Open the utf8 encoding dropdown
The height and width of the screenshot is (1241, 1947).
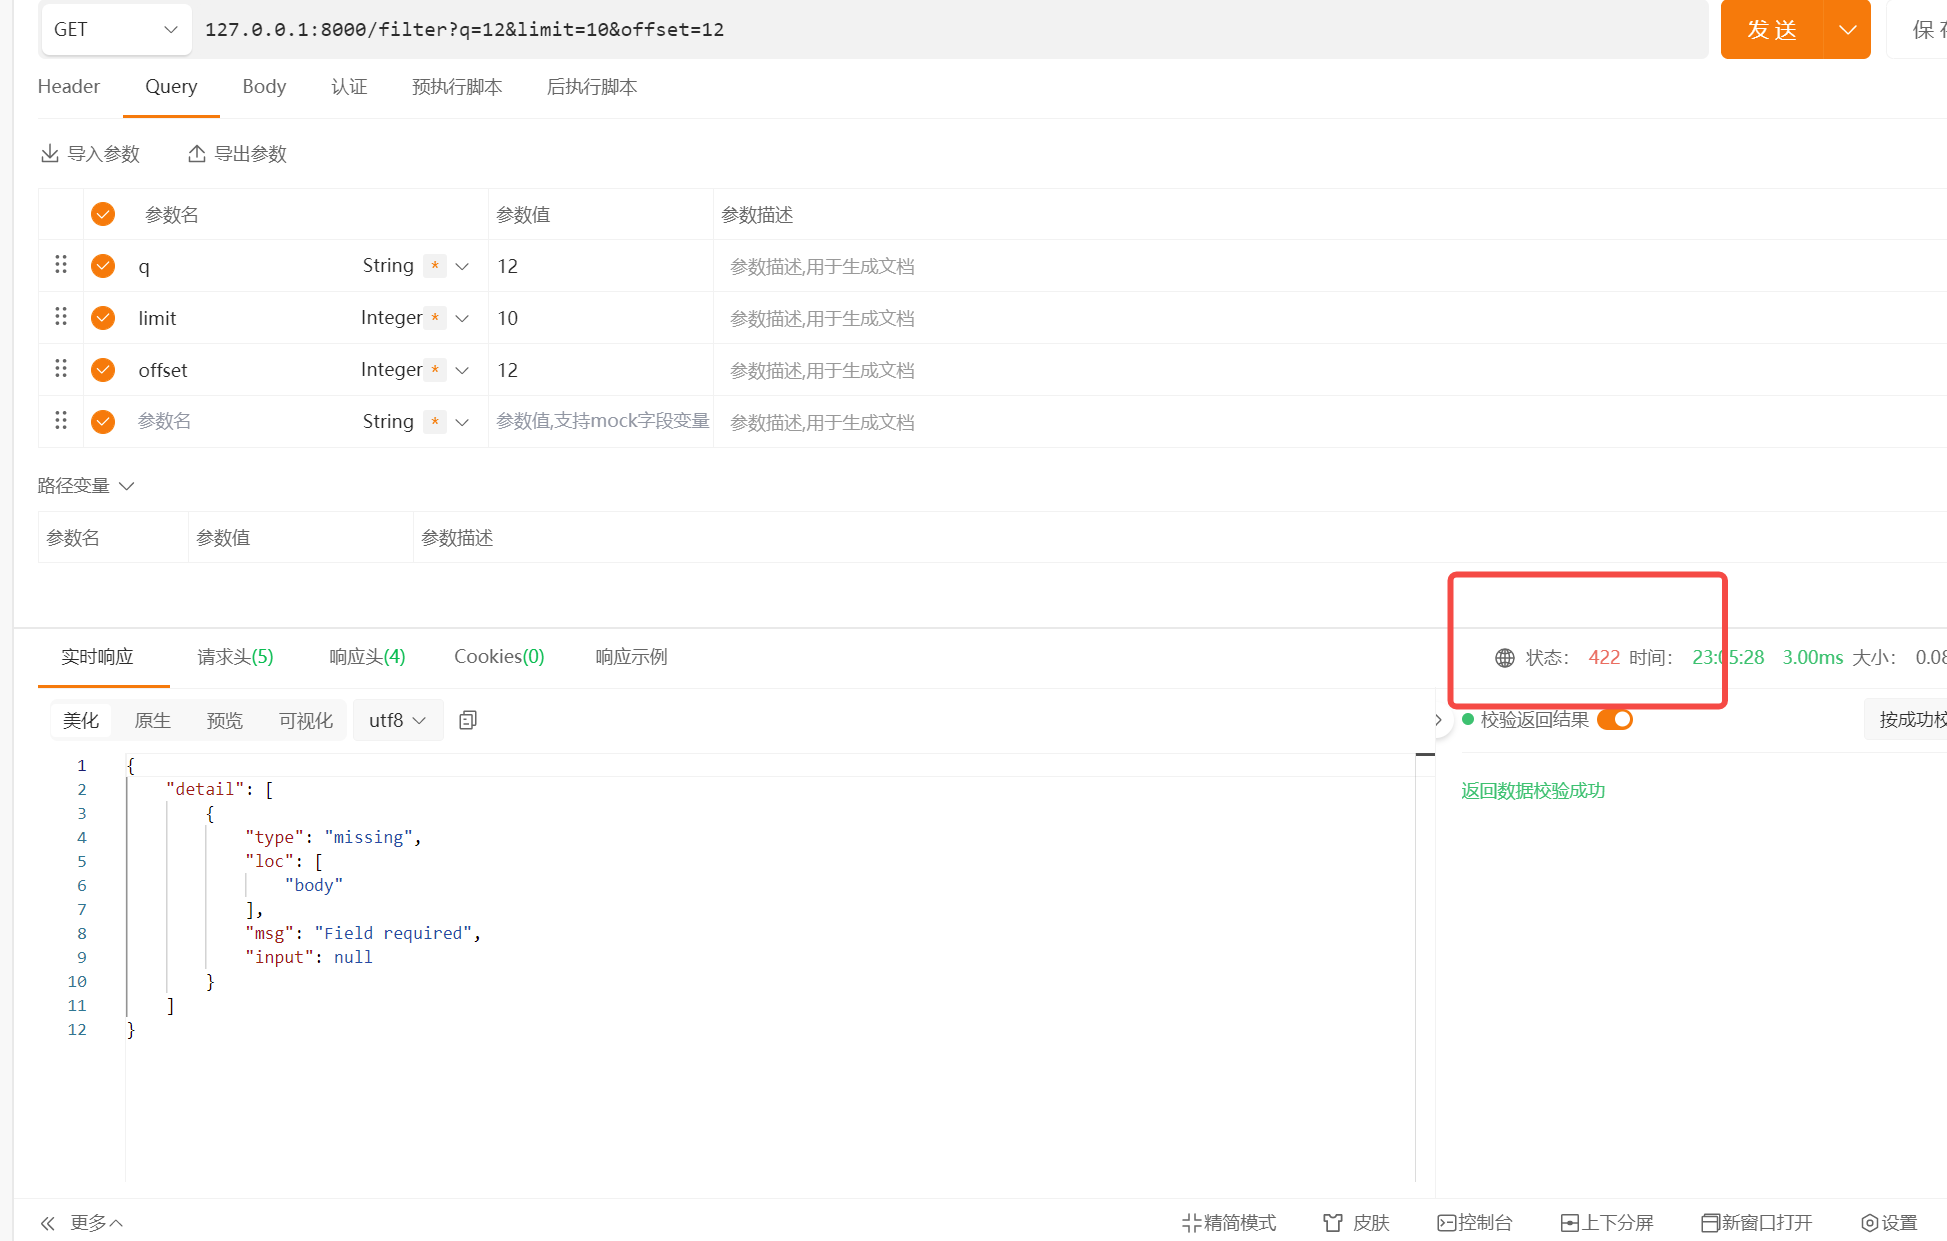(x=397, y=720)
